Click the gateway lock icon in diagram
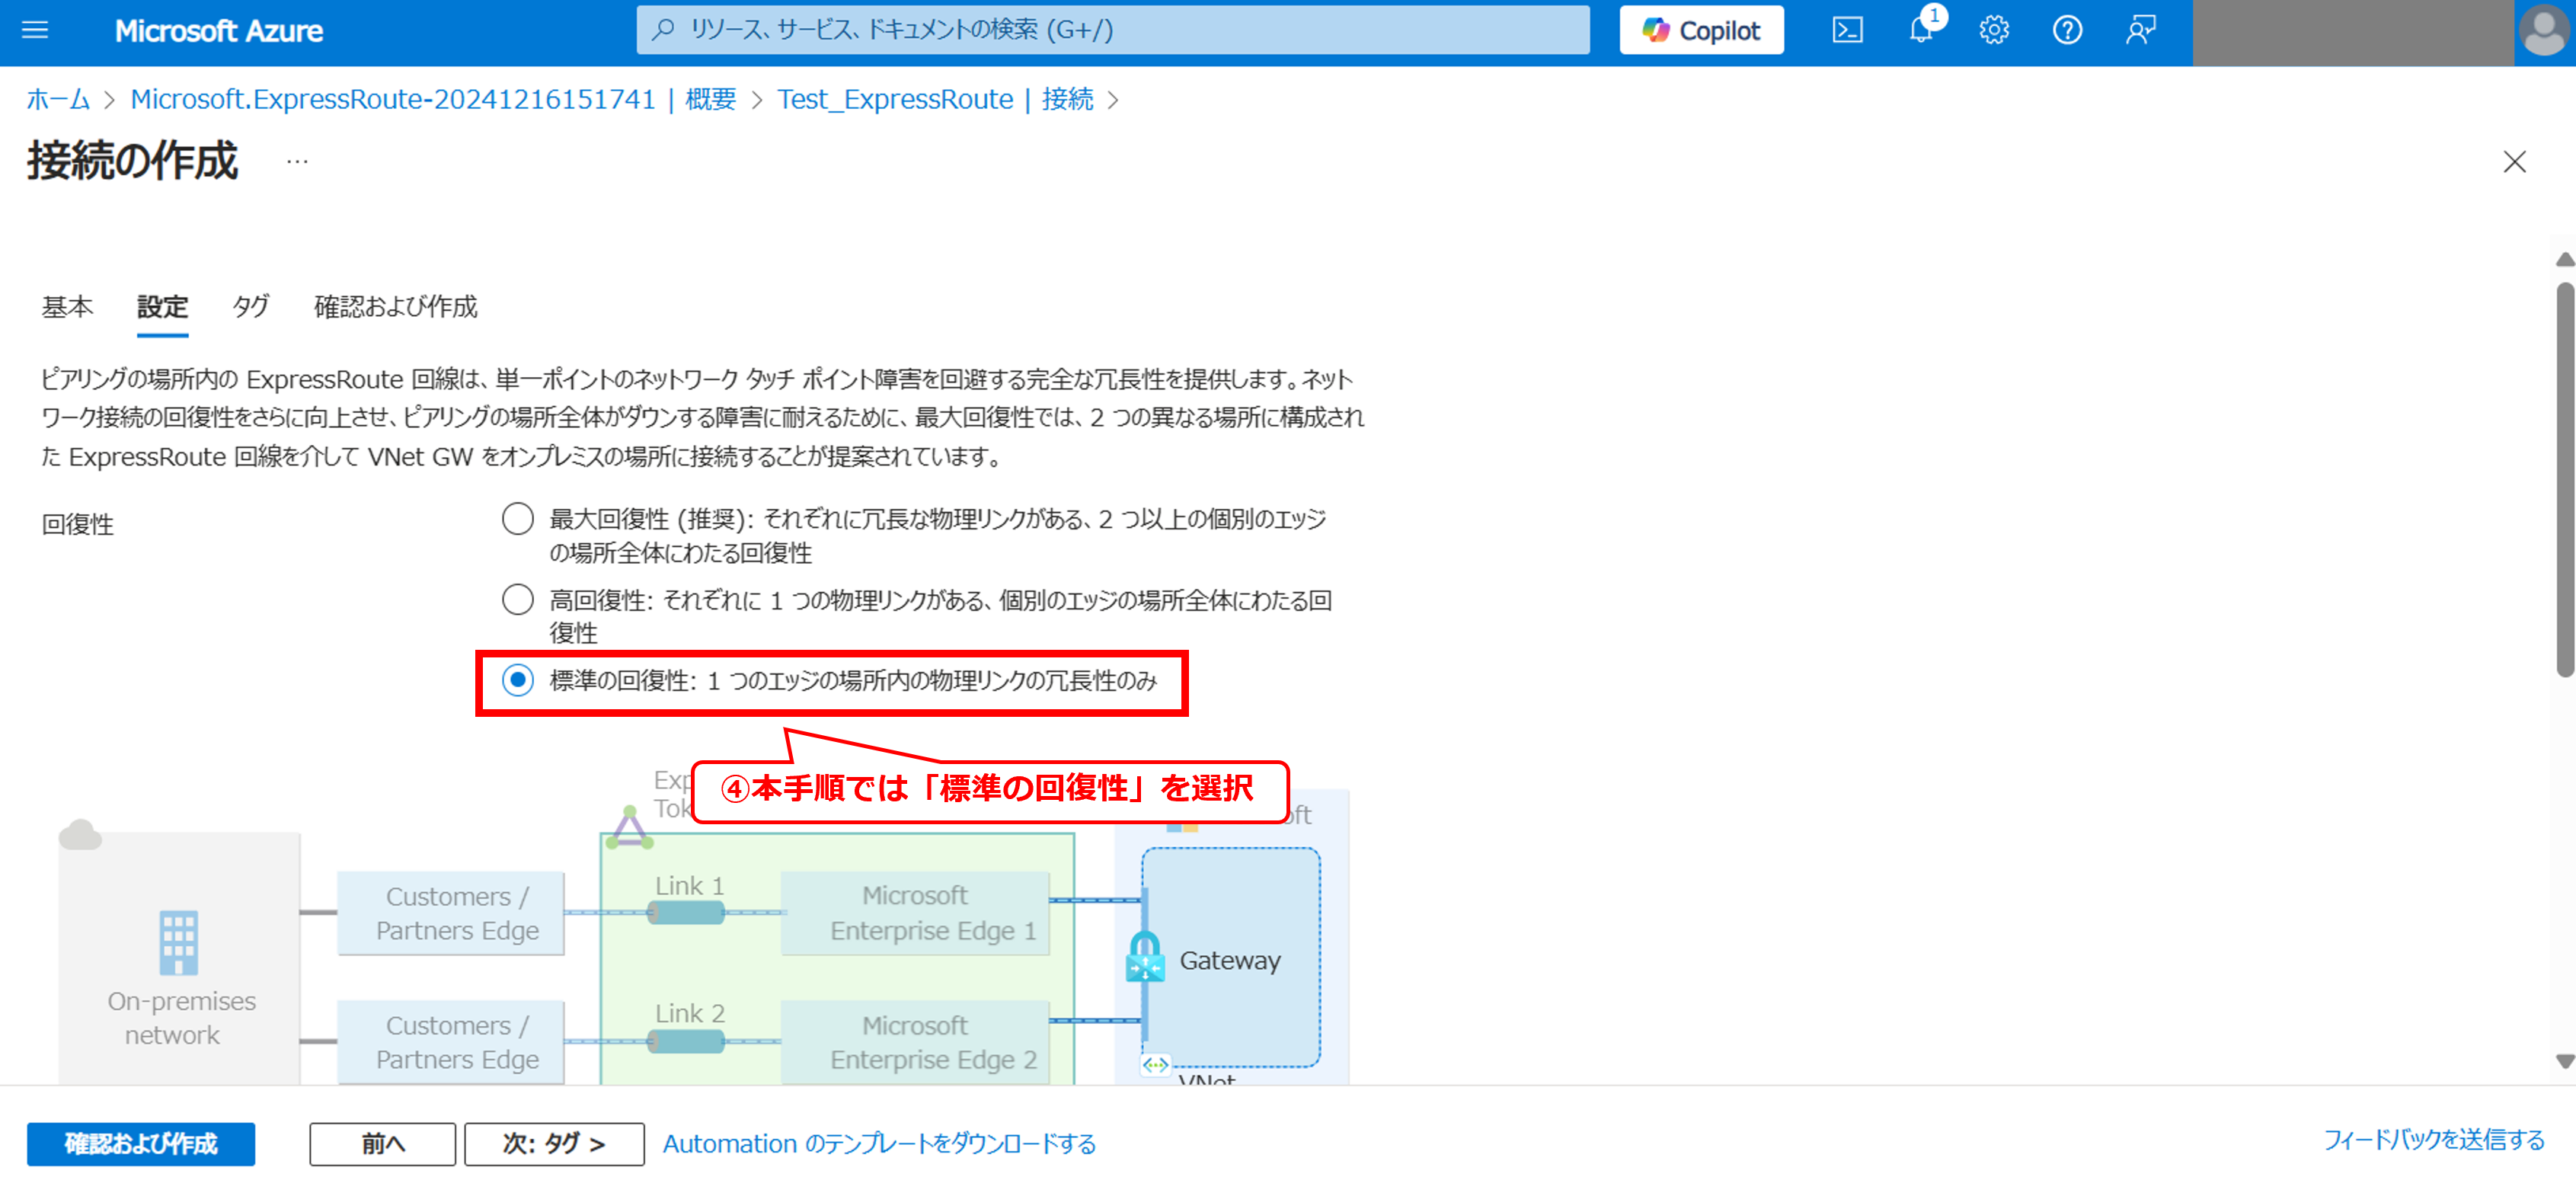 click(x=1145, y=957)
